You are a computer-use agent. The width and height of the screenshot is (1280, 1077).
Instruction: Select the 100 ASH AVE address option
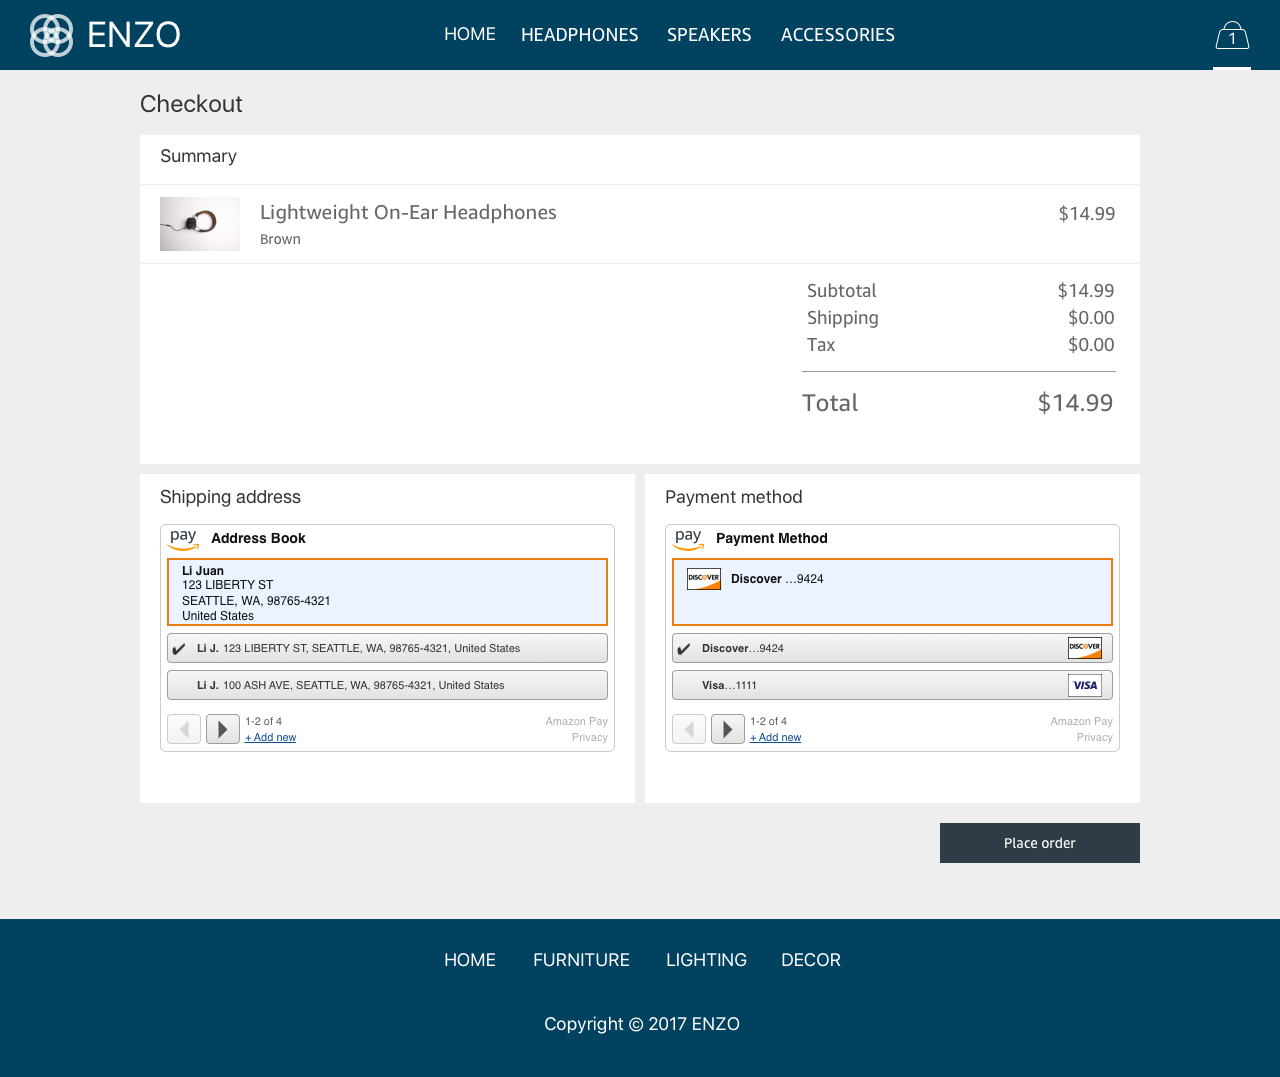tap(387, 685)
